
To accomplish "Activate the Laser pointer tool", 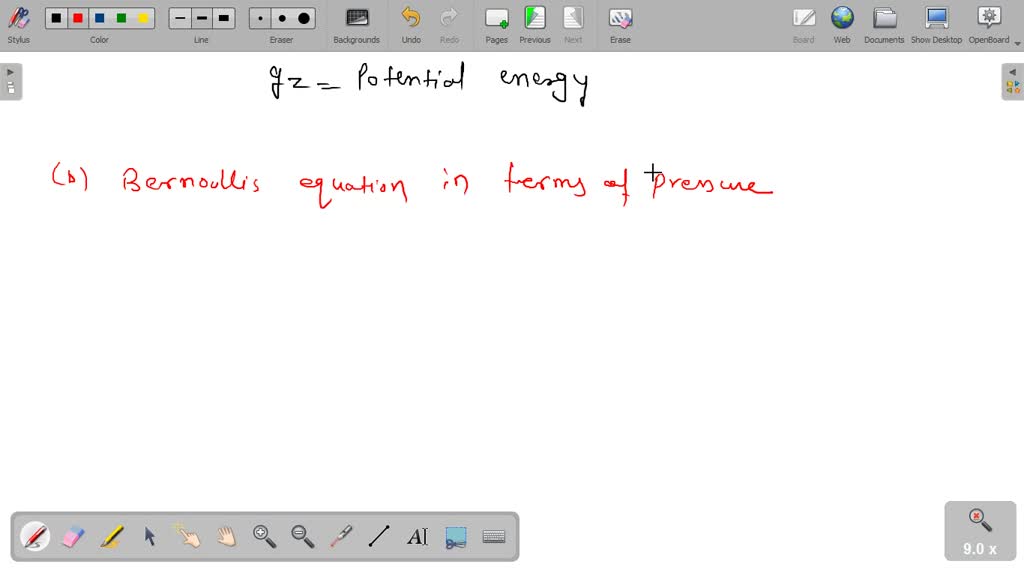I will [340, 537].
